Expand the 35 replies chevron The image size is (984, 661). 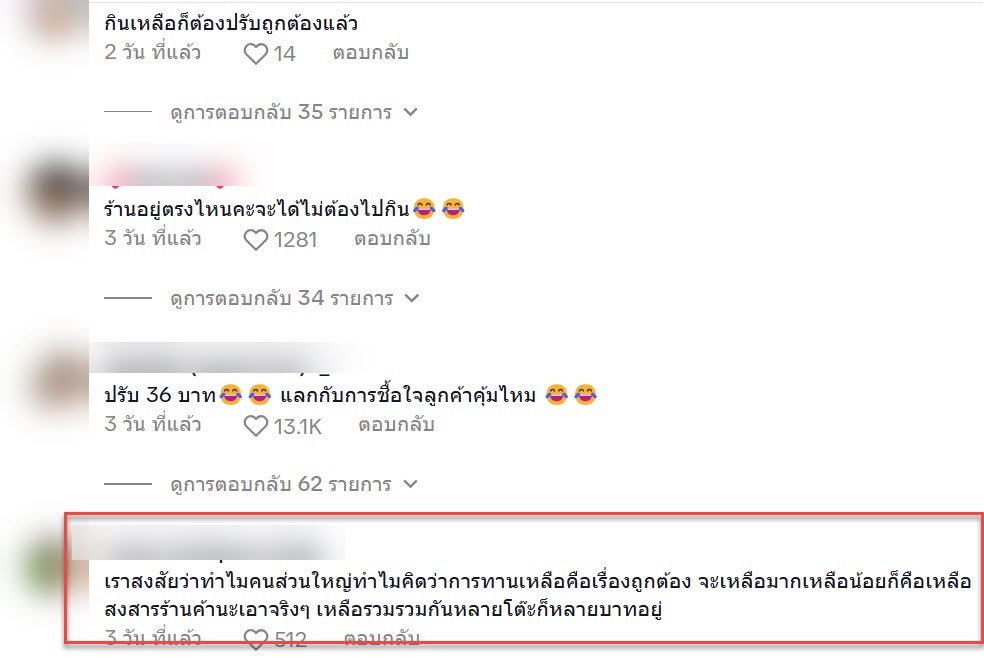[410, 112]
